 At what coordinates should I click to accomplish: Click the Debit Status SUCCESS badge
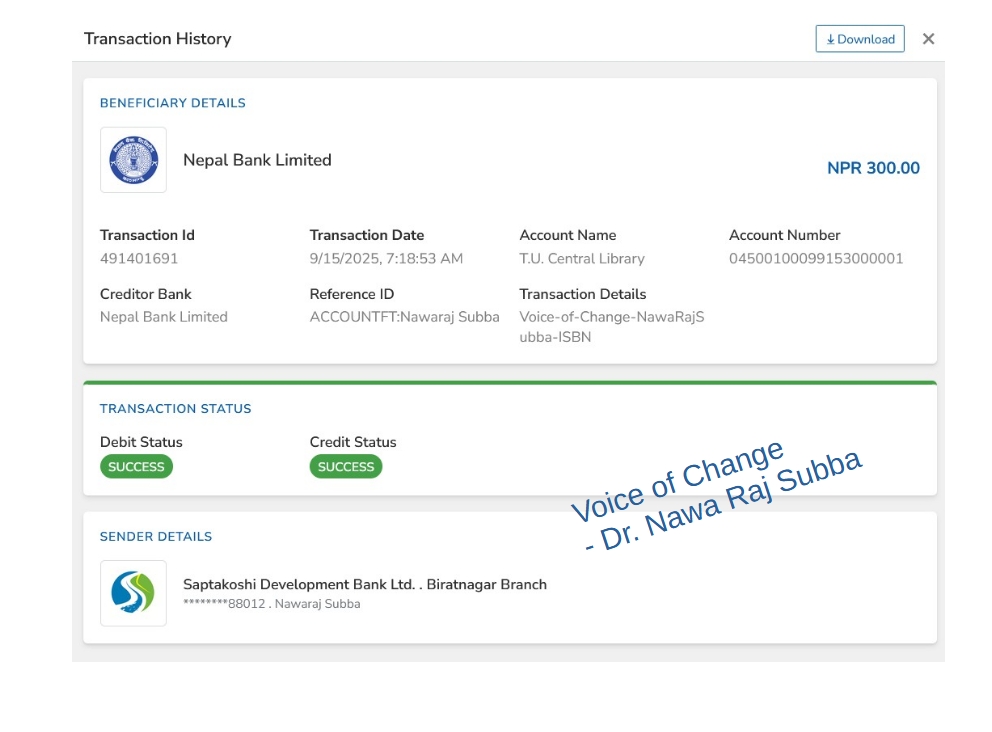click(x=136, y=467)
